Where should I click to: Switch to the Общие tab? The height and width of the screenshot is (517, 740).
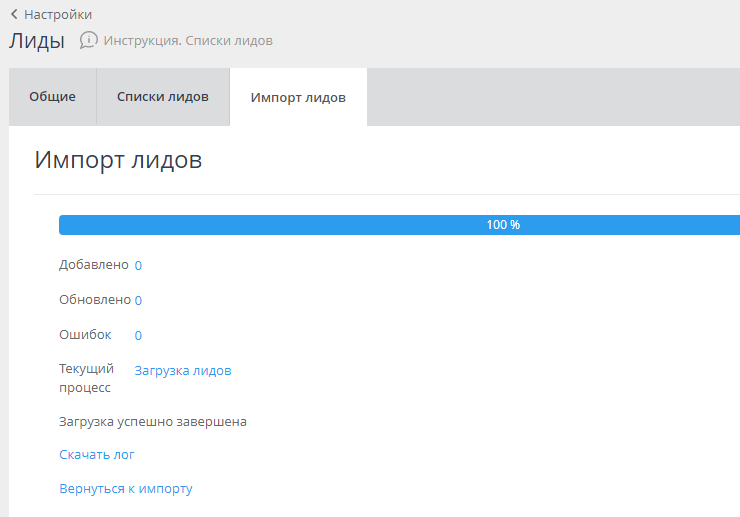52,97
